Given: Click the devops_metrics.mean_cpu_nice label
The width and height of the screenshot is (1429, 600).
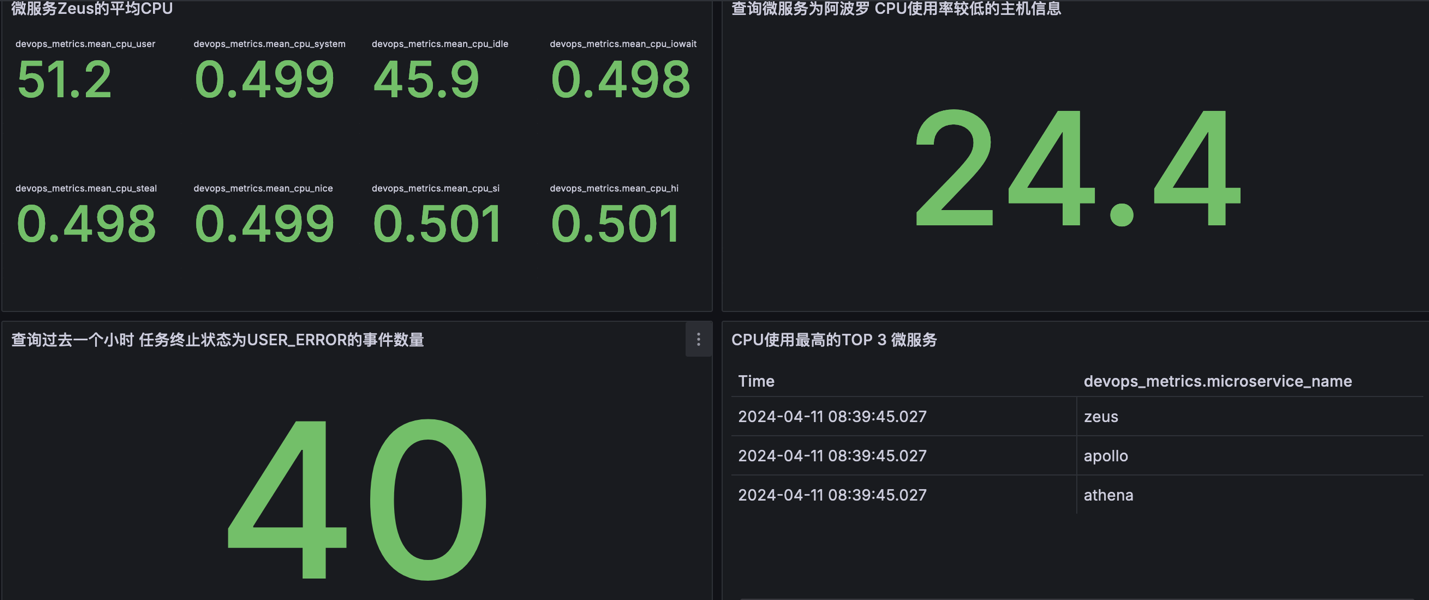Looking at the screenshot, I should [263, 188].
